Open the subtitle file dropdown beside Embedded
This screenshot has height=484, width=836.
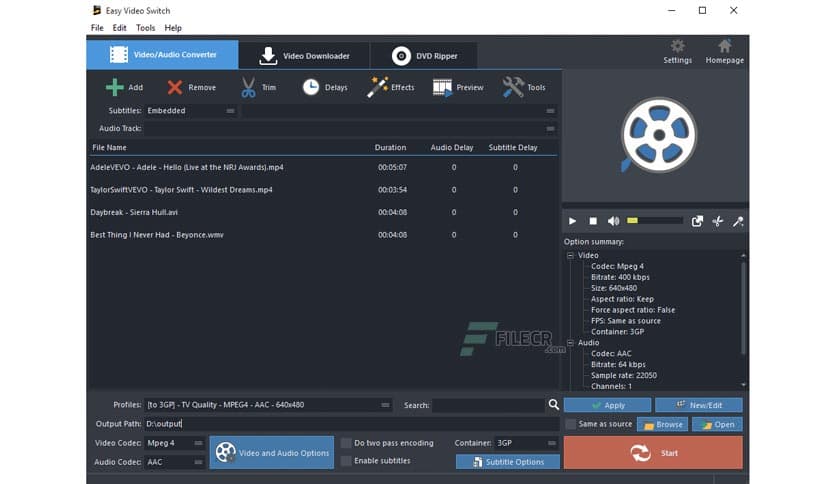[399, 110]
